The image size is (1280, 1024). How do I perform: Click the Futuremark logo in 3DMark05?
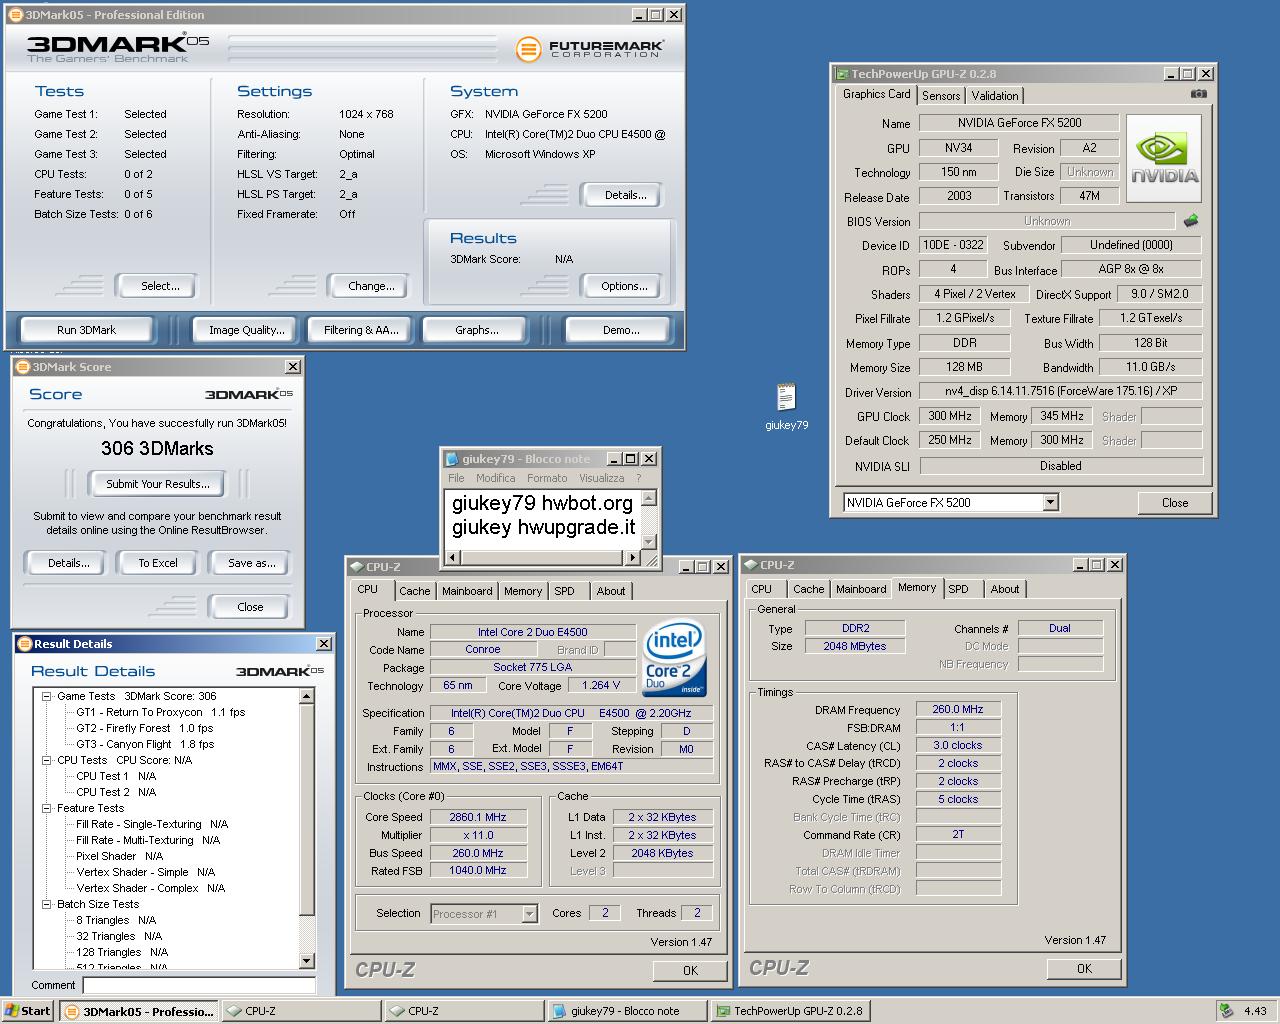(590, 47)
